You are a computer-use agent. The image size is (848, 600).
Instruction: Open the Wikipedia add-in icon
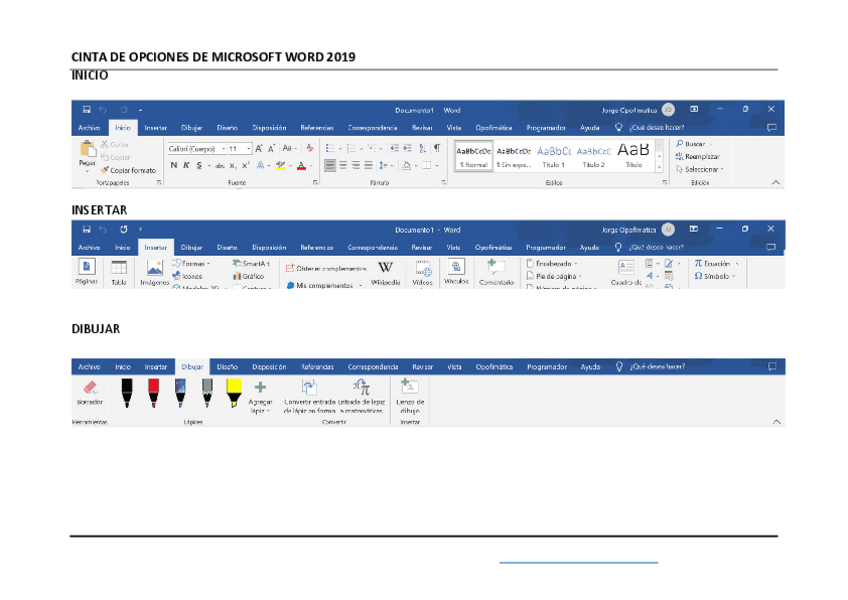[385, 269]
